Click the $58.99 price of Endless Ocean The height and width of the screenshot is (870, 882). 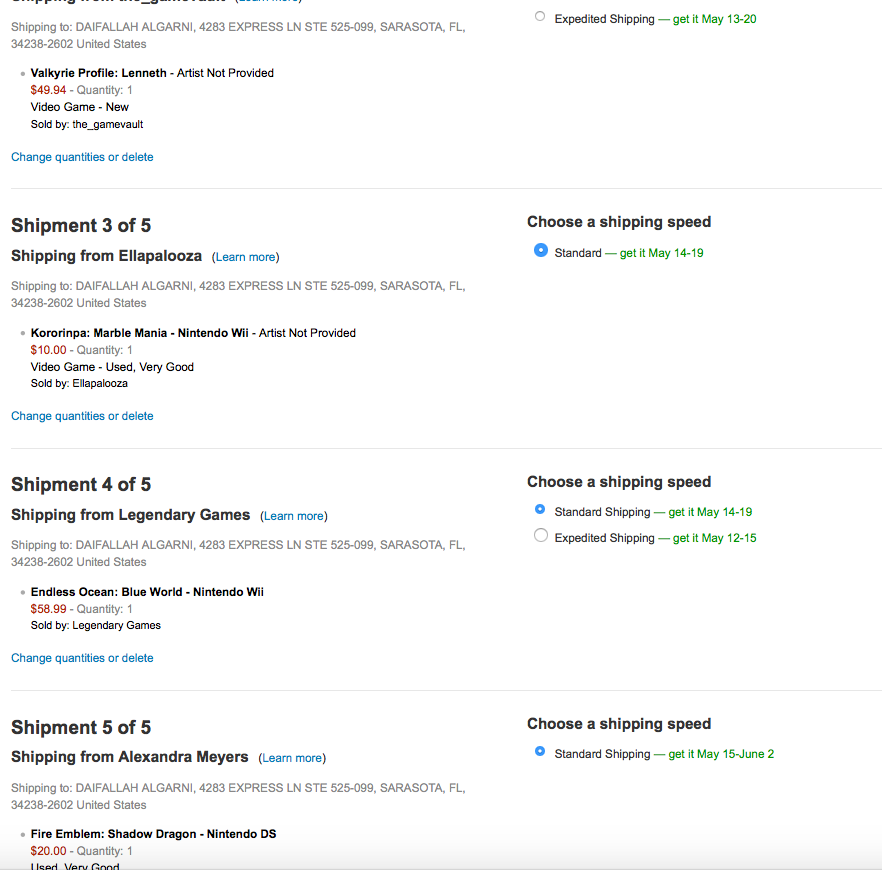(48, 609)
